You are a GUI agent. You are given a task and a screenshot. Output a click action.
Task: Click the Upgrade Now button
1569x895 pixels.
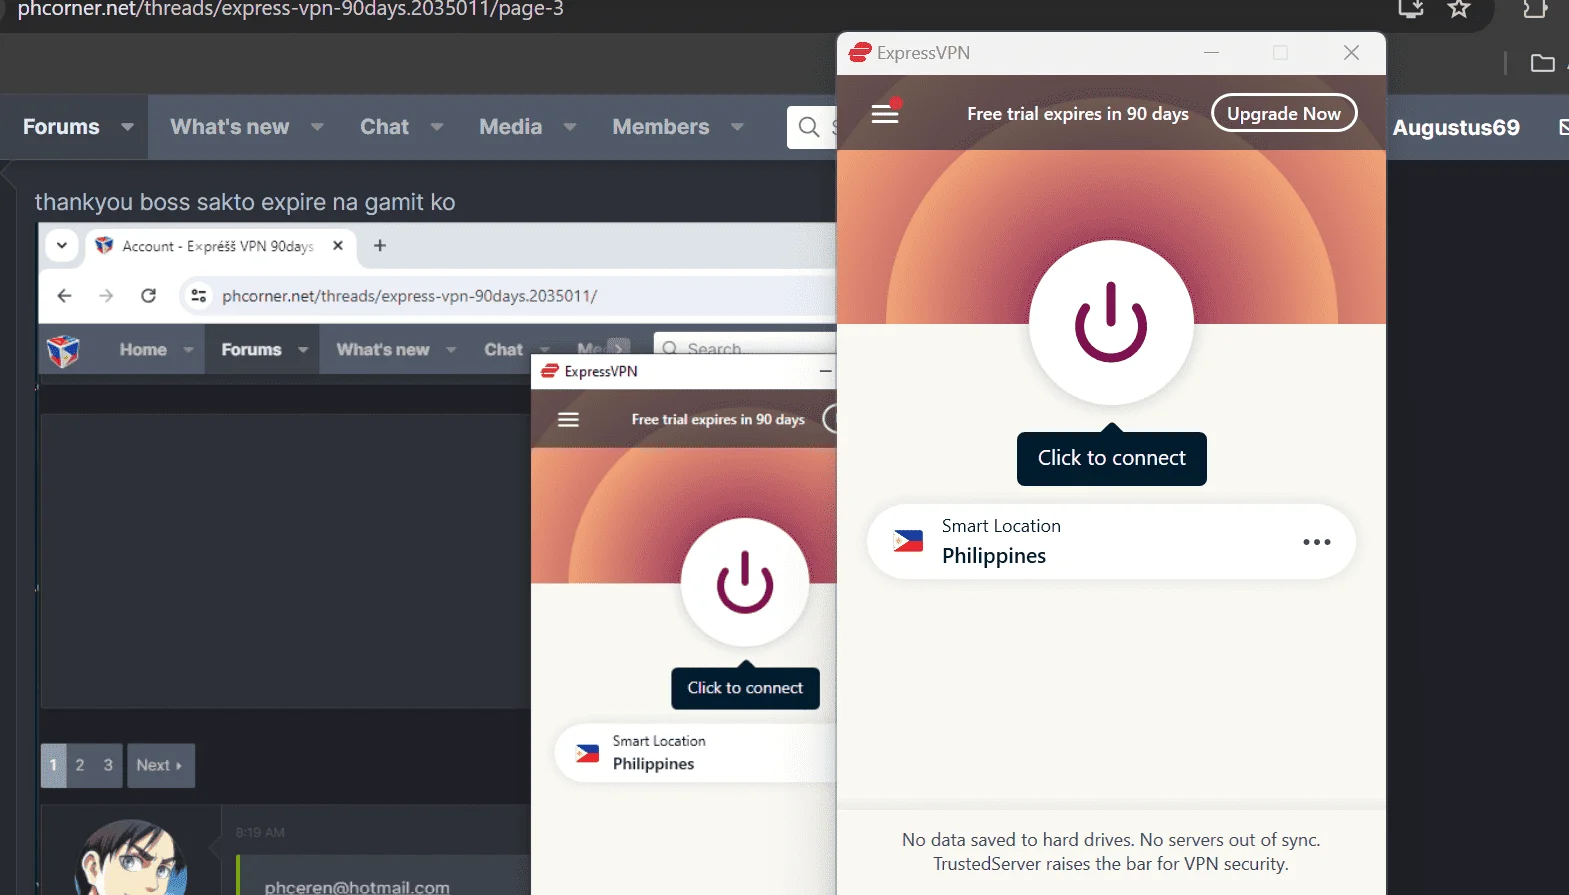[1284, 114]
